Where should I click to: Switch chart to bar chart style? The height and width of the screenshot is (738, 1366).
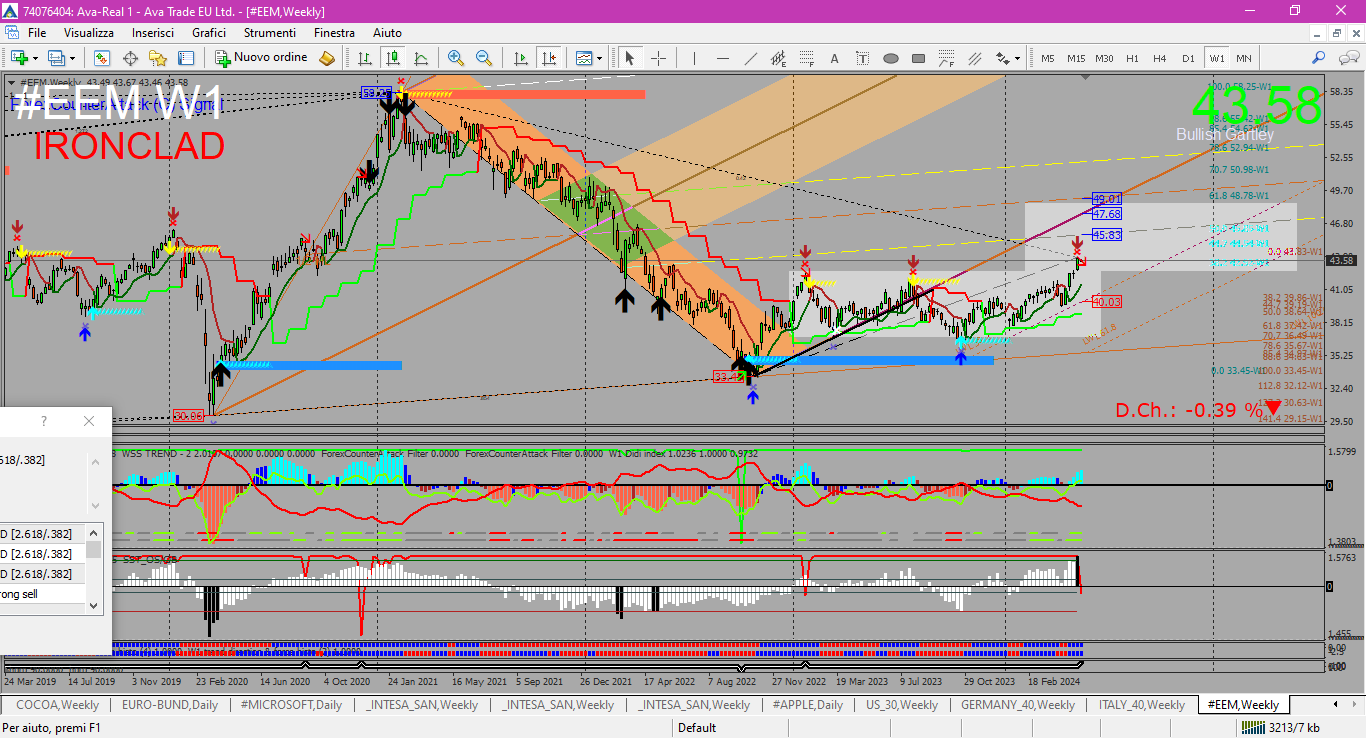click(365, 58)
